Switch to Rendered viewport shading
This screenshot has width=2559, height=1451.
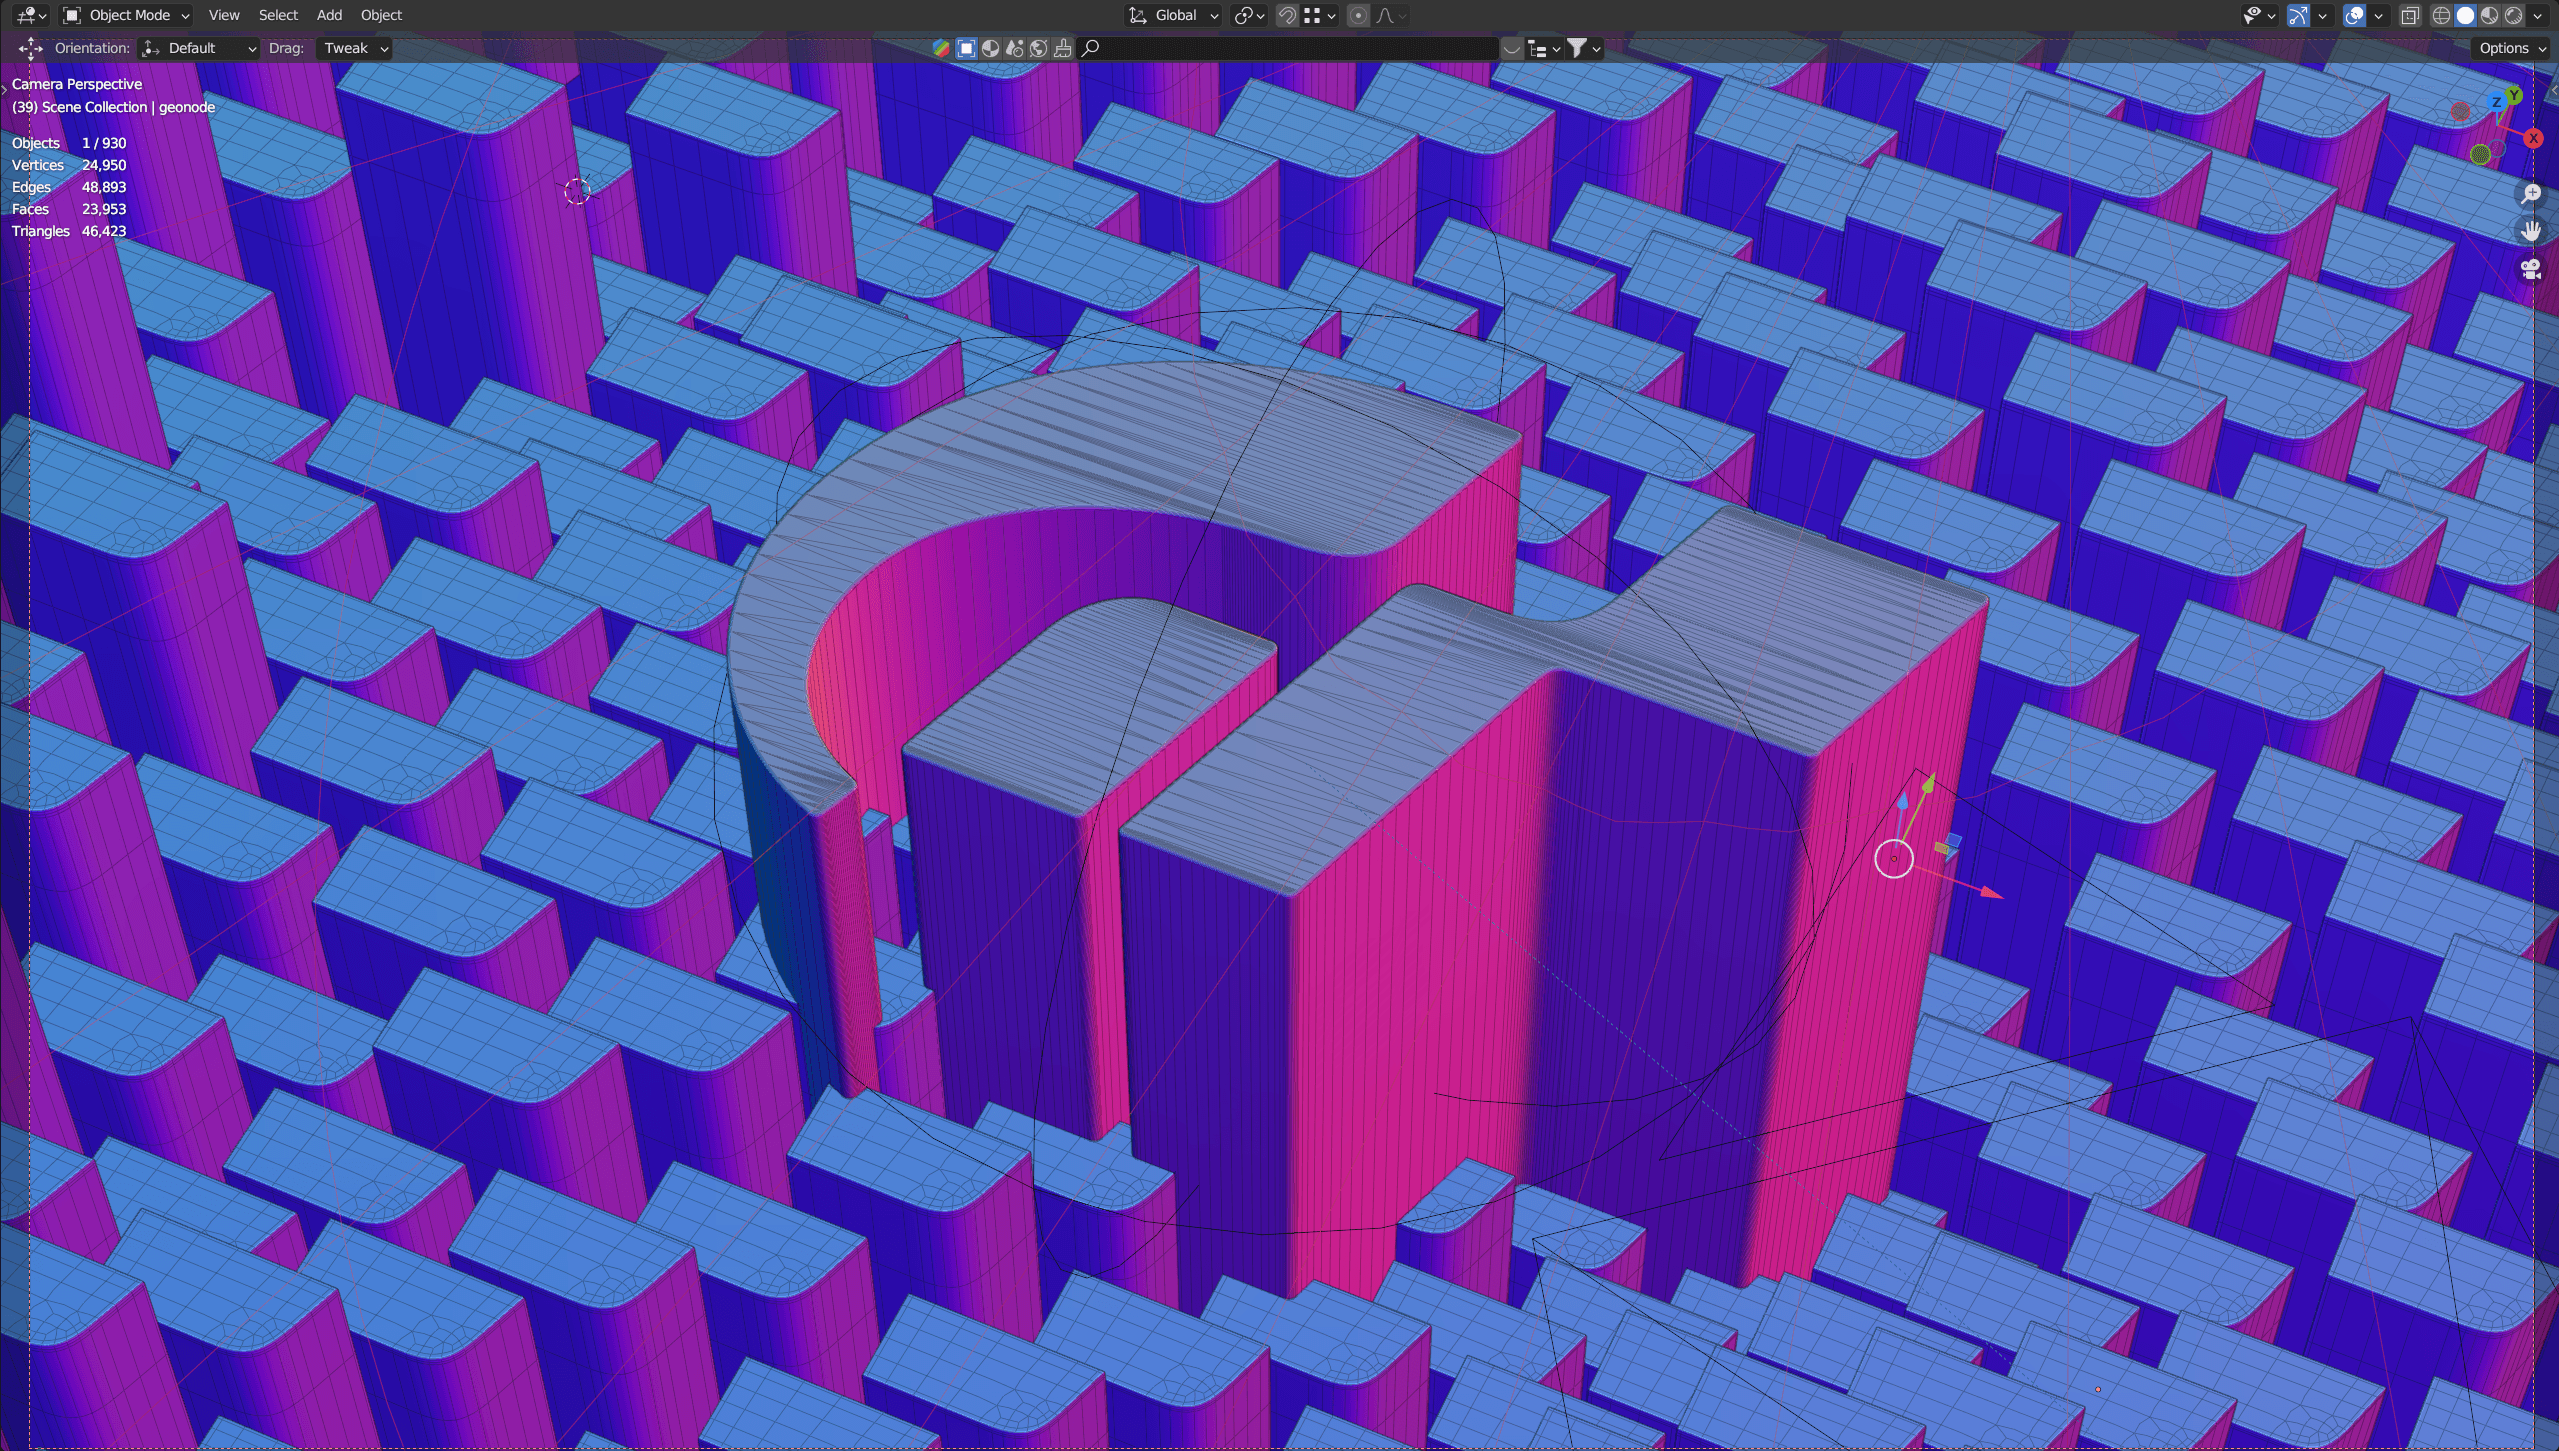pyautogui.click(x=2514, y=15)
